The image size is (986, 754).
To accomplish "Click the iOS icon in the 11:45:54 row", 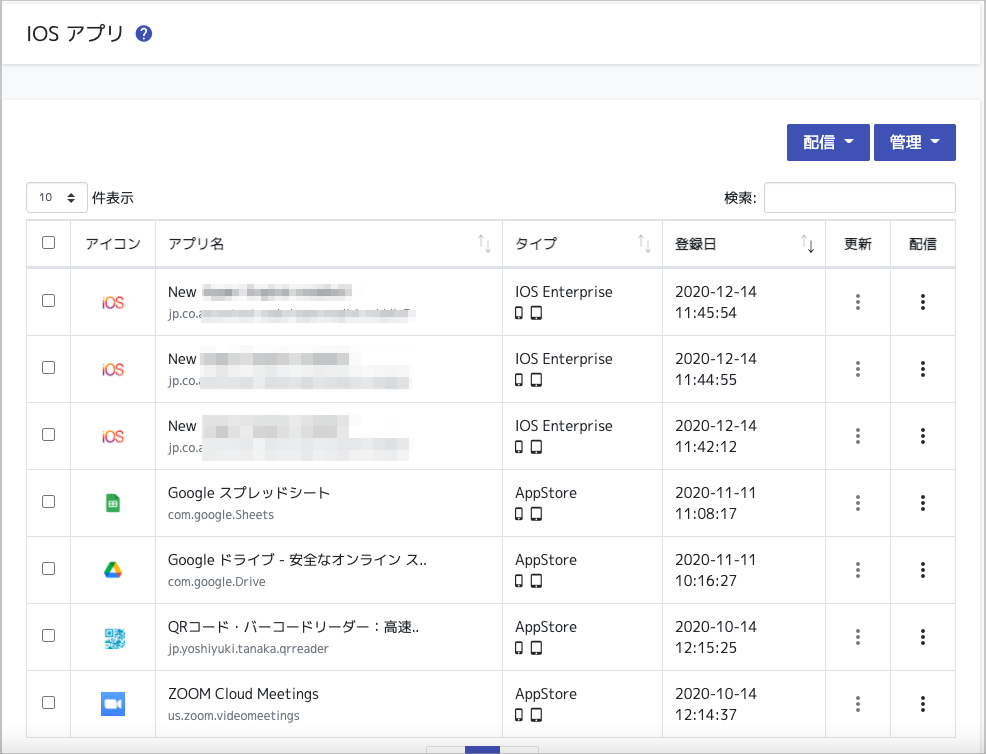I will [113, 302].
